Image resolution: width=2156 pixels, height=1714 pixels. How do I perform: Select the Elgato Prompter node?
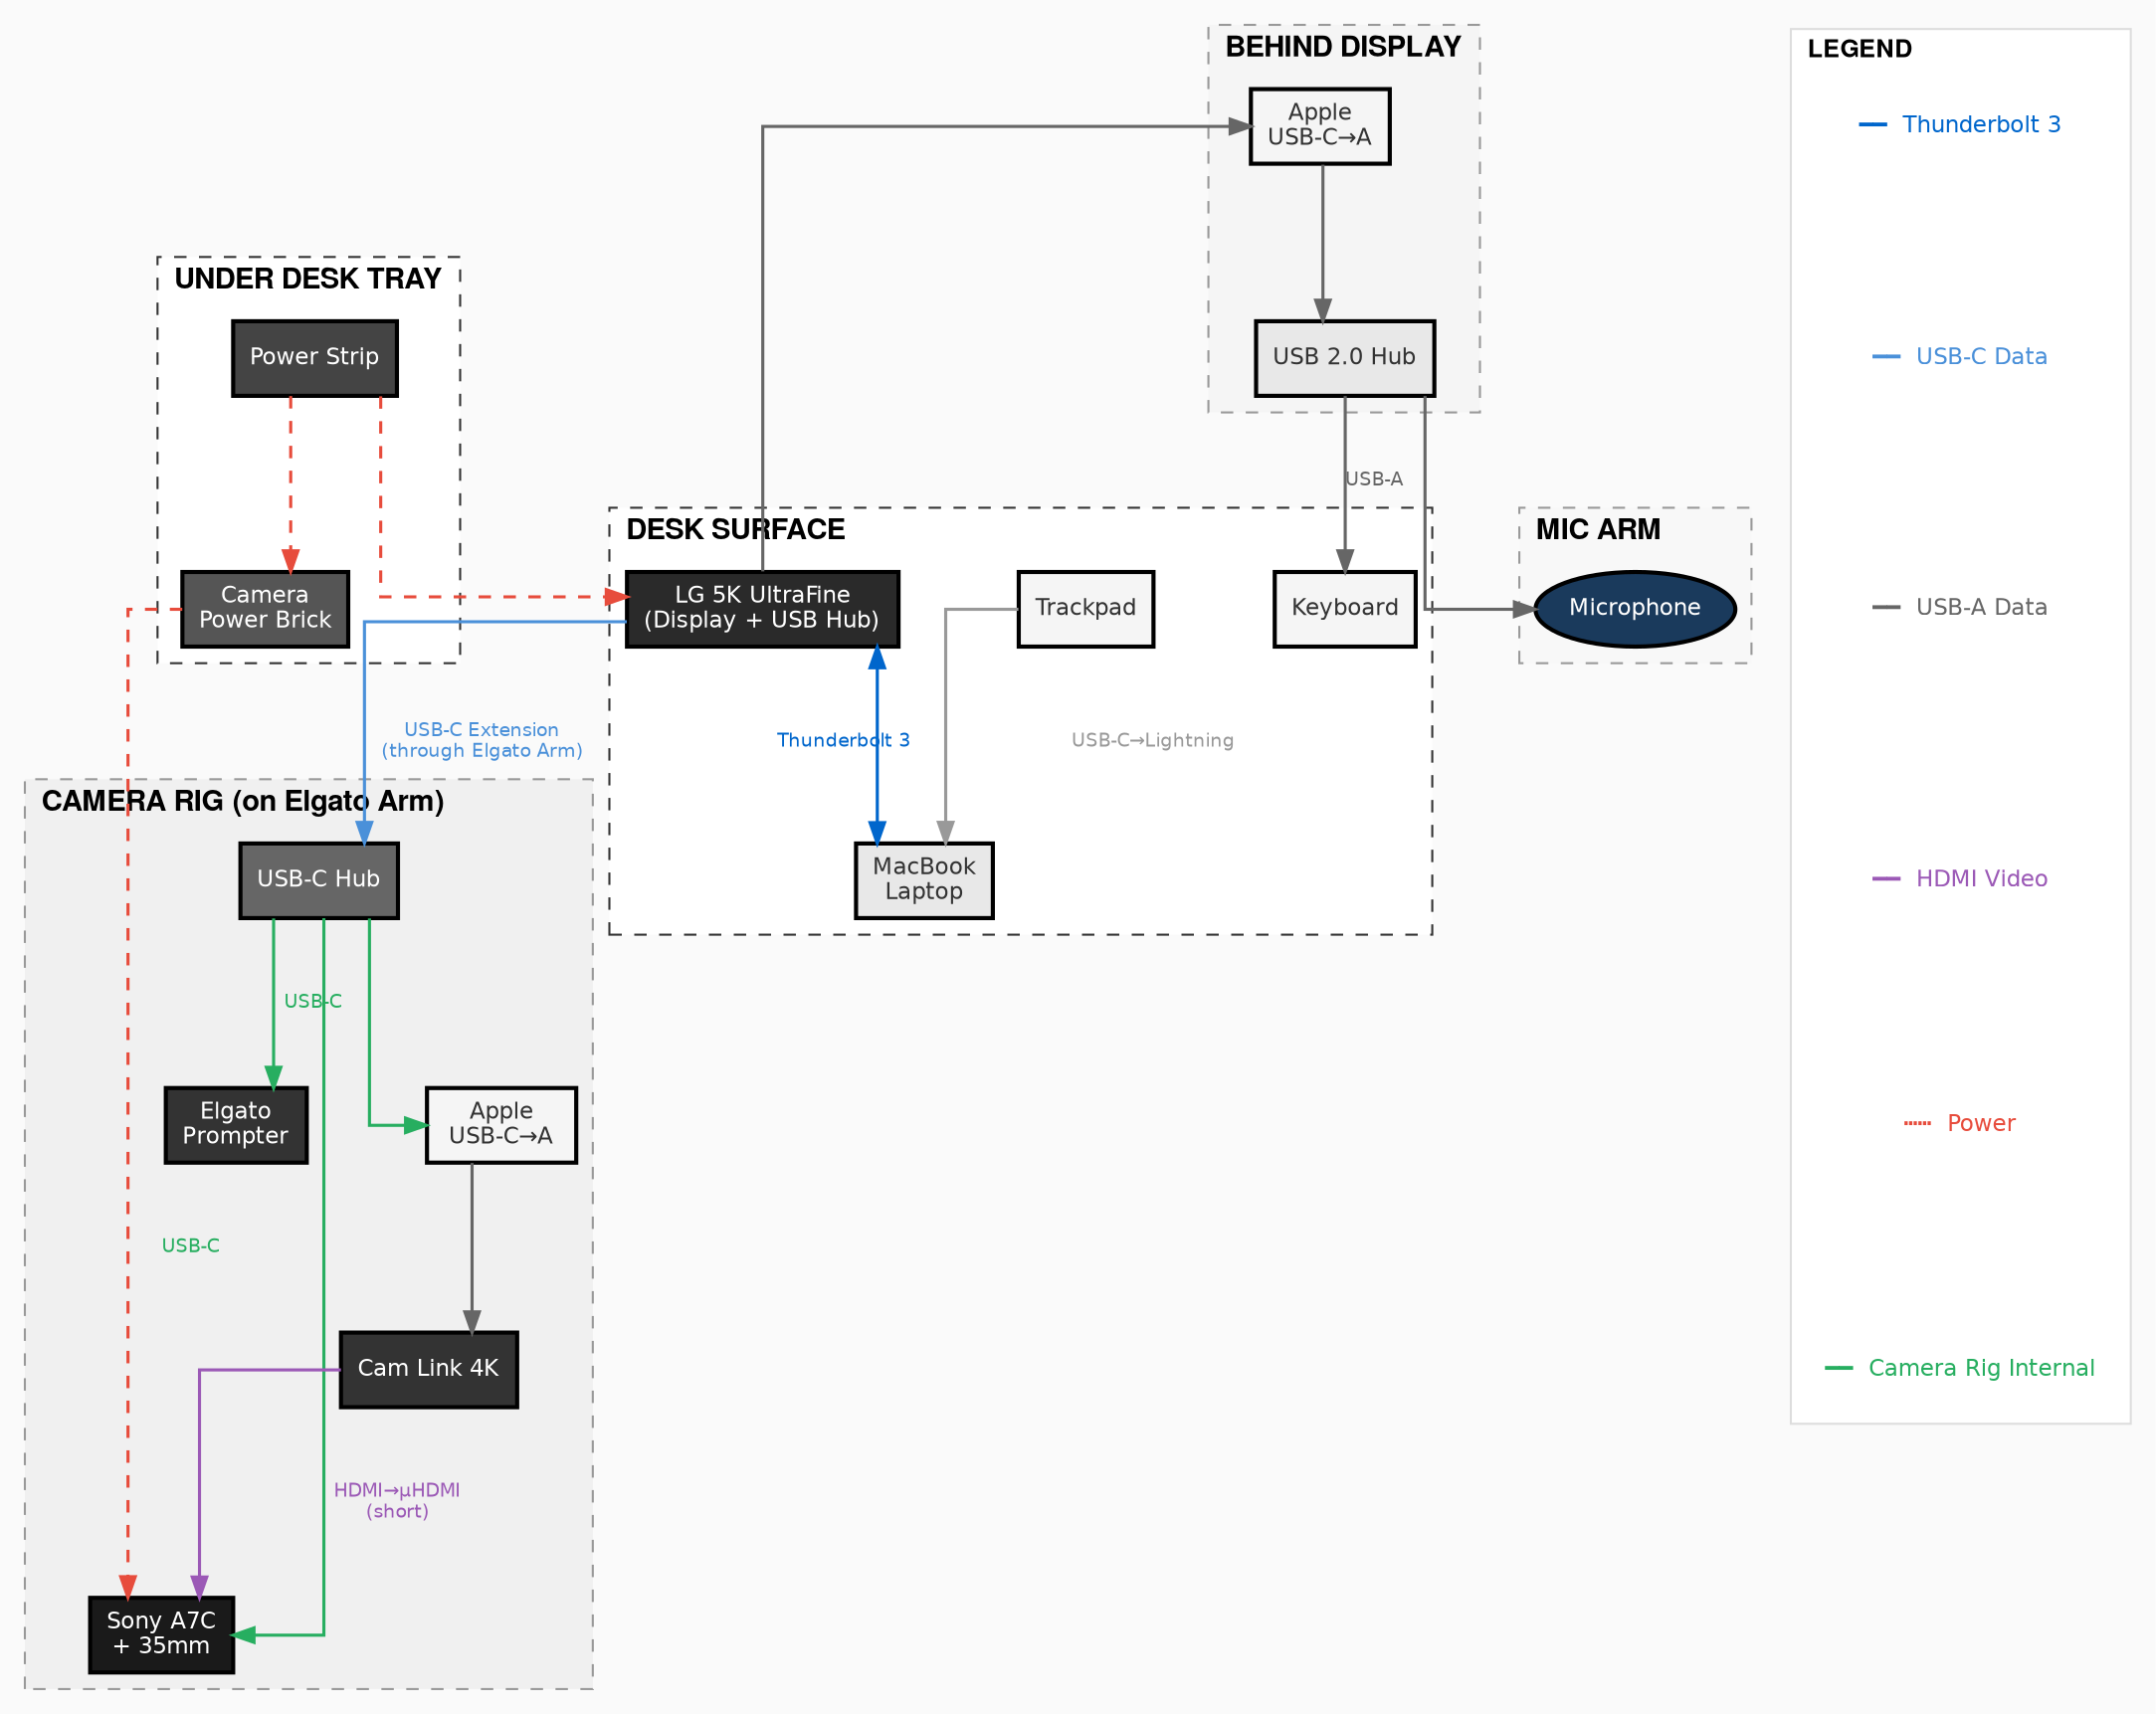pos(235,1124)
